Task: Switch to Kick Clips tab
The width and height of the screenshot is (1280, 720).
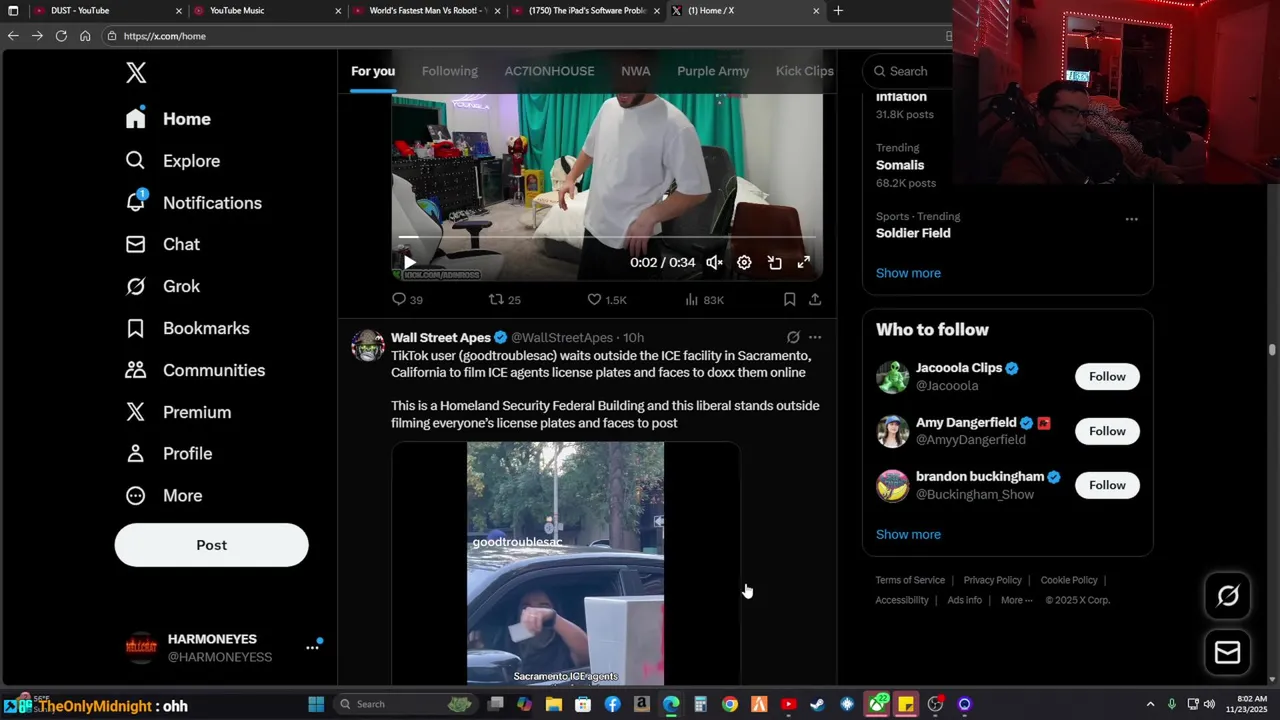Action: click(x=804, y=71)
